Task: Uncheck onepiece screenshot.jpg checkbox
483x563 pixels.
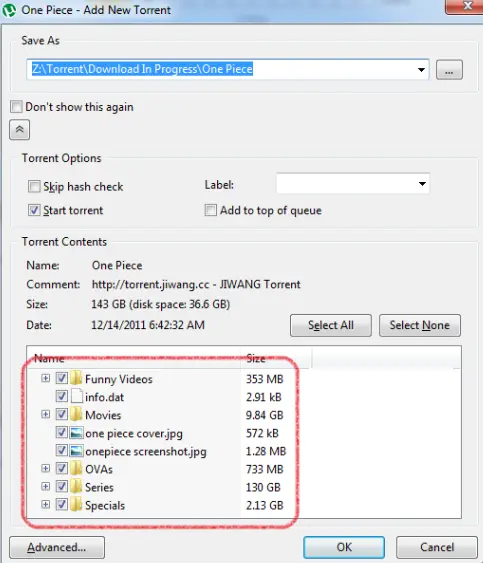Action: 62,450
